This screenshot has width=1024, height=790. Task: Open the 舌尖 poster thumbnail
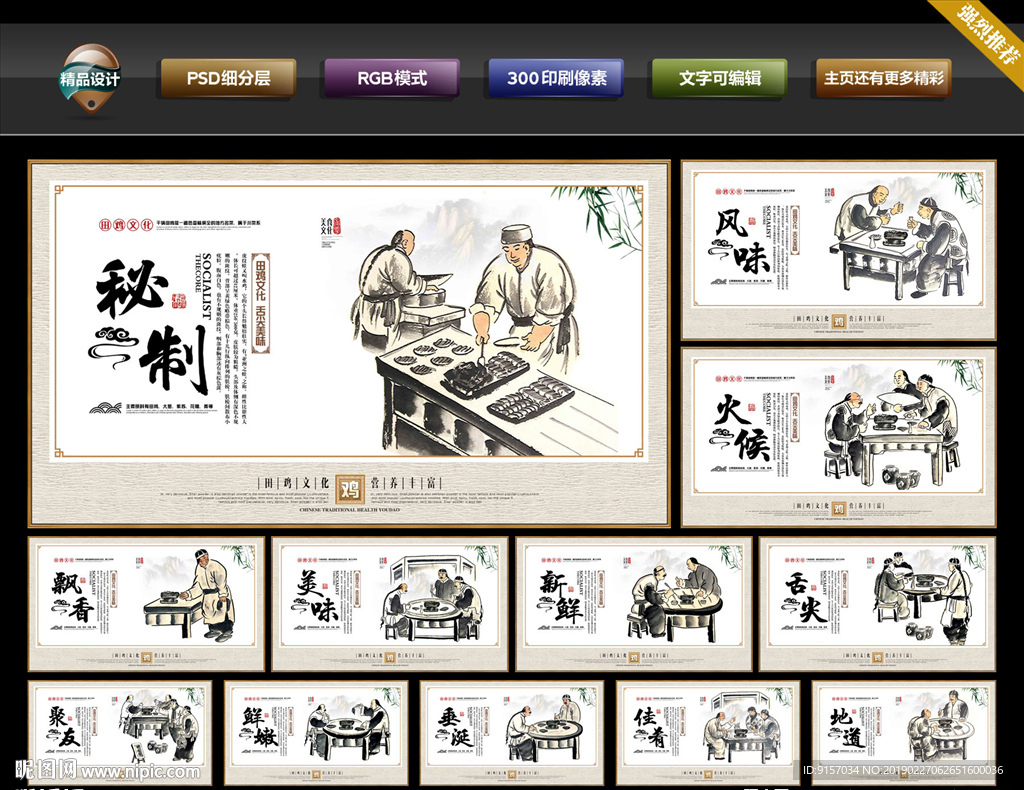[x=877, y=604]
